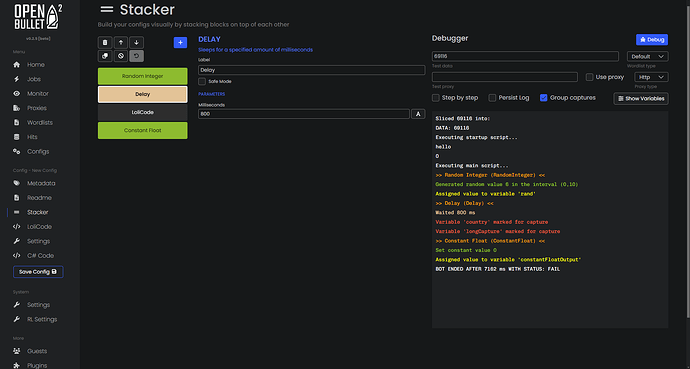
Task: Tick the Use proxy checkbox
Action: coord(589,77)
